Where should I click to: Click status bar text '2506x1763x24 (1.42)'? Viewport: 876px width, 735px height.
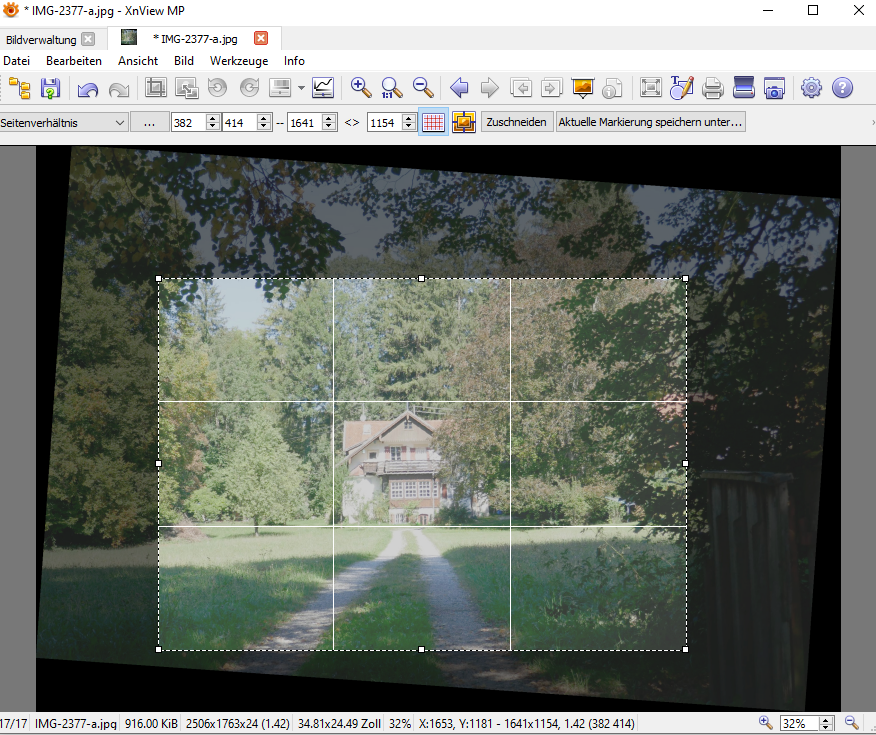click(237, 724)
